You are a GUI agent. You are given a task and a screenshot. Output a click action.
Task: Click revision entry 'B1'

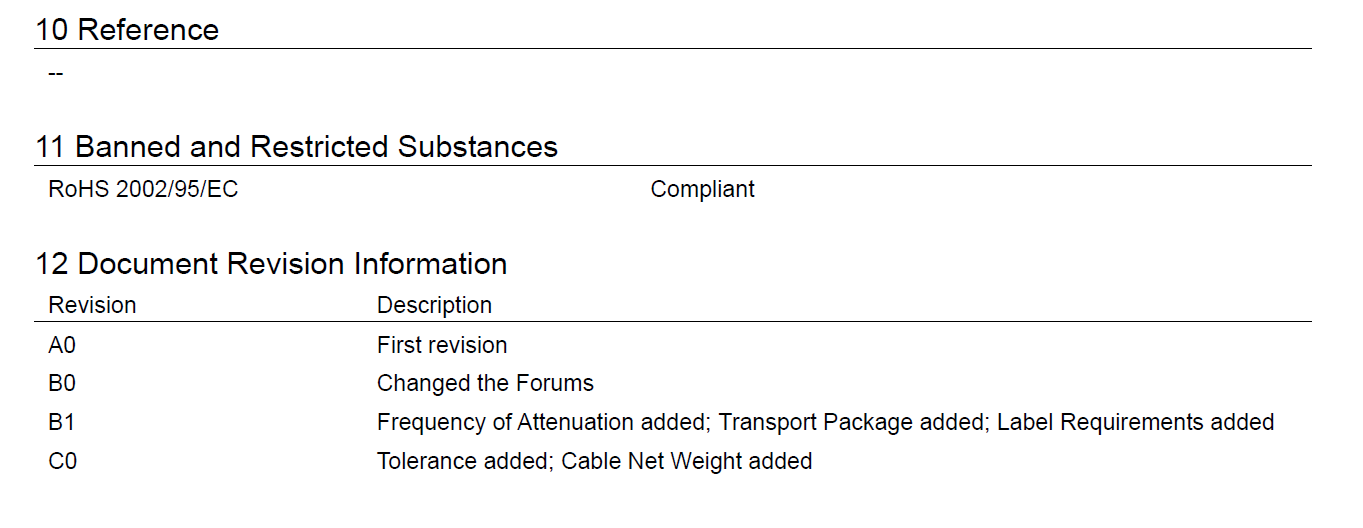62,423
